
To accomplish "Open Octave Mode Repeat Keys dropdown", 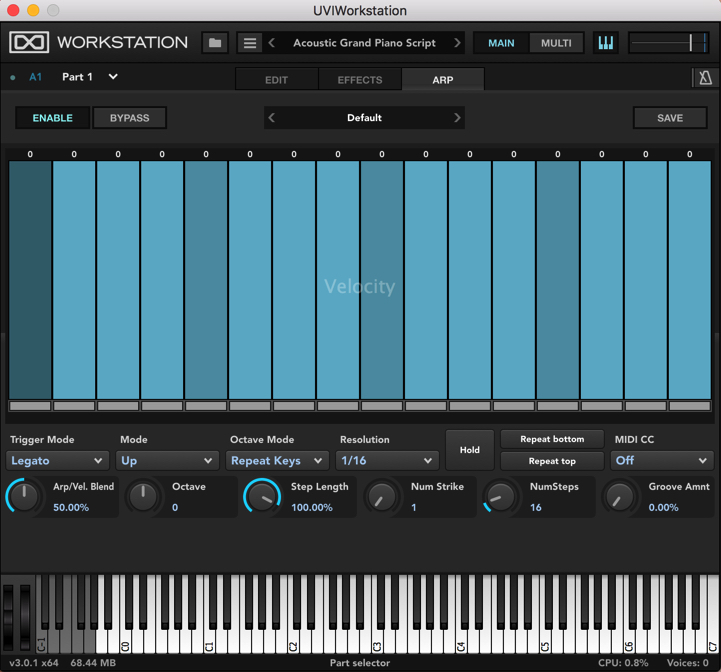I will 277,460.
